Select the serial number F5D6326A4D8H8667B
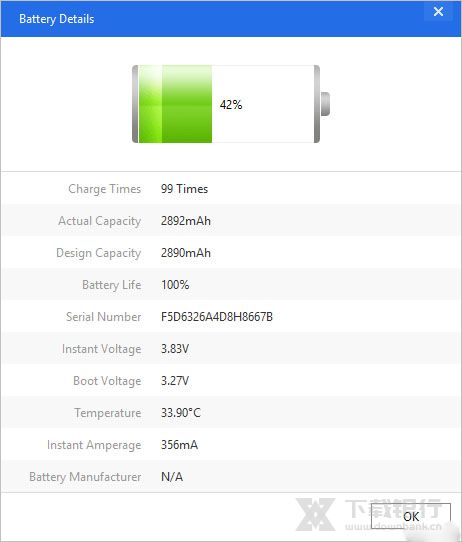This screenshot has height=542, width=462. (x=217, y=317)
